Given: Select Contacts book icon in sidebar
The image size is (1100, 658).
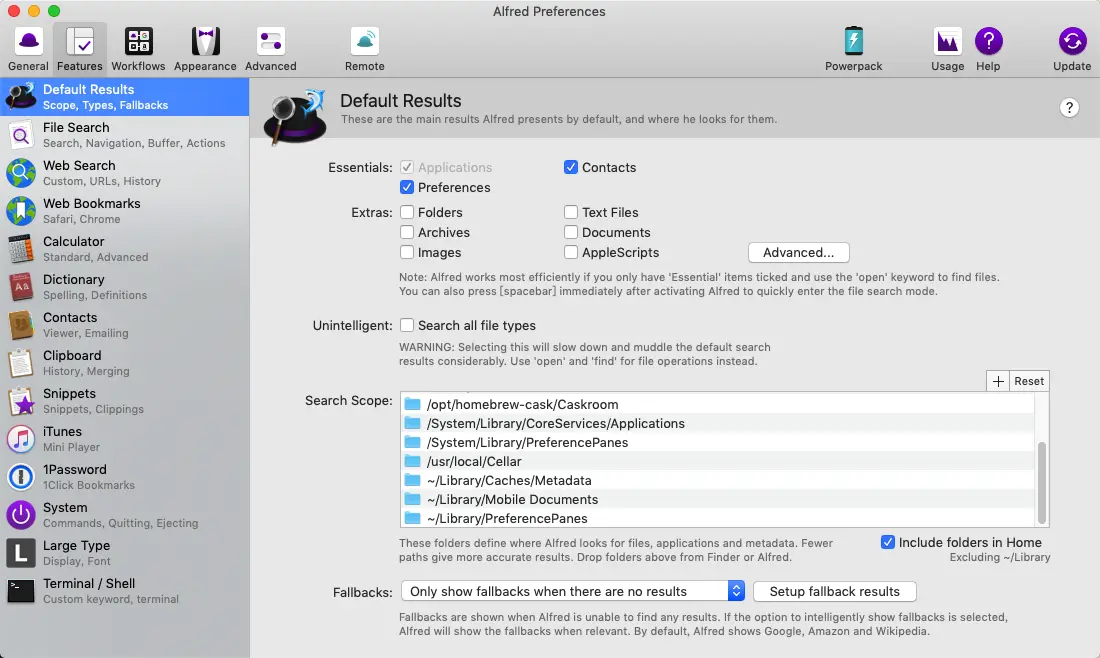Looking at the screenshot, I should point(21,325).
